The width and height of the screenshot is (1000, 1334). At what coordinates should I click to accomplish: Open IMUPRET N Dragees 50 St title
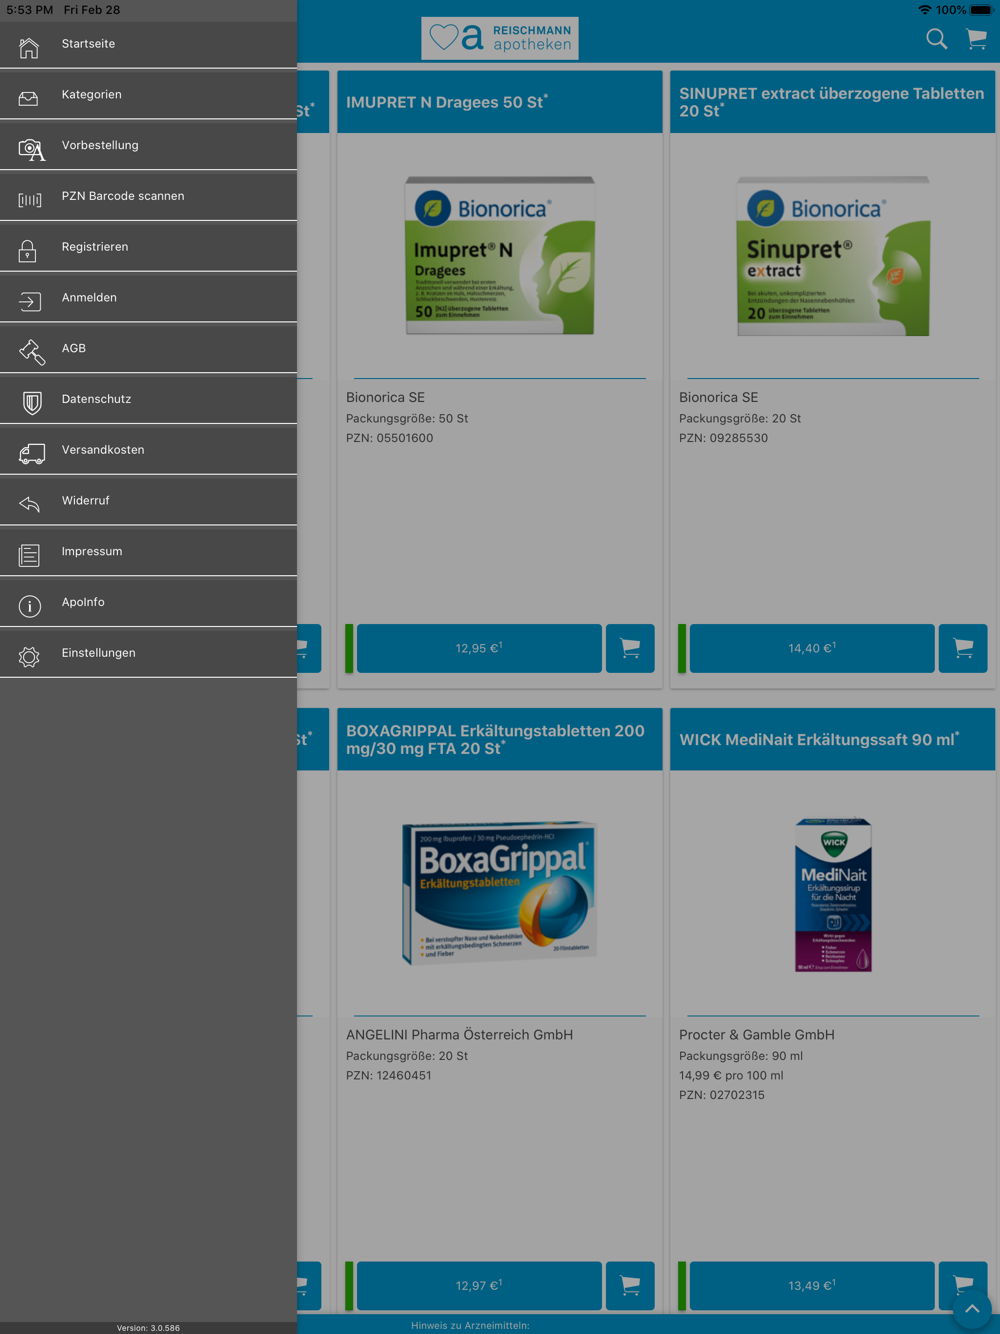click(x=447, y=102)
